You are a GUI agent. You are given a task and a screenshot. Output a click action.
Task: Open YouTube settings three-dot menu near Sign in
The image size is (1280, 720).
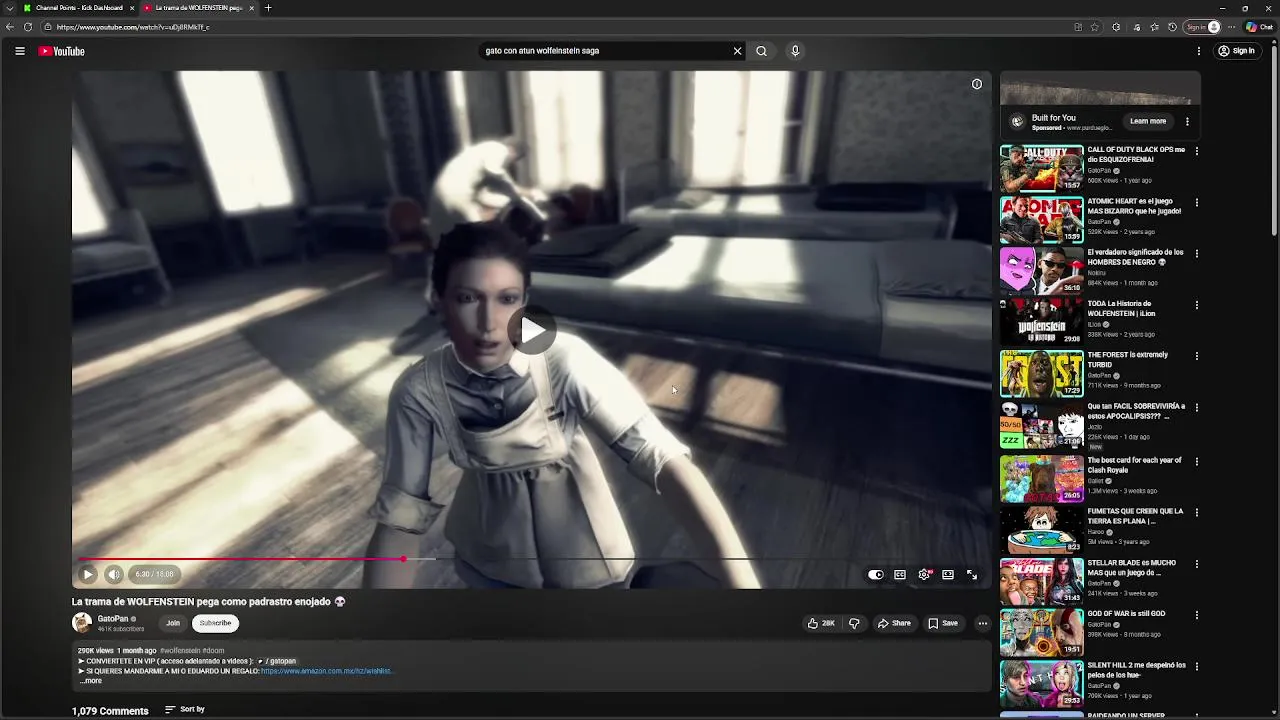[x=1199, y=51]
